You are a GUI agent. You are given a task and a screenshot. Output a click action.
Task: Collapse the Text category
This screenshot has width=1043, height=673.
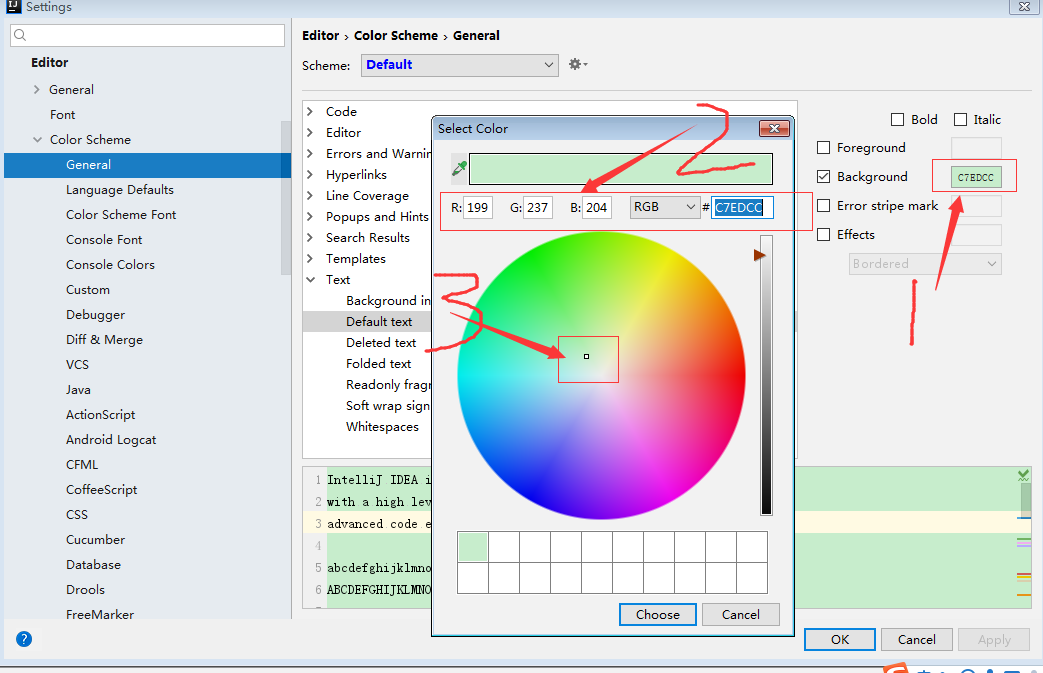[x=311, y=280]
